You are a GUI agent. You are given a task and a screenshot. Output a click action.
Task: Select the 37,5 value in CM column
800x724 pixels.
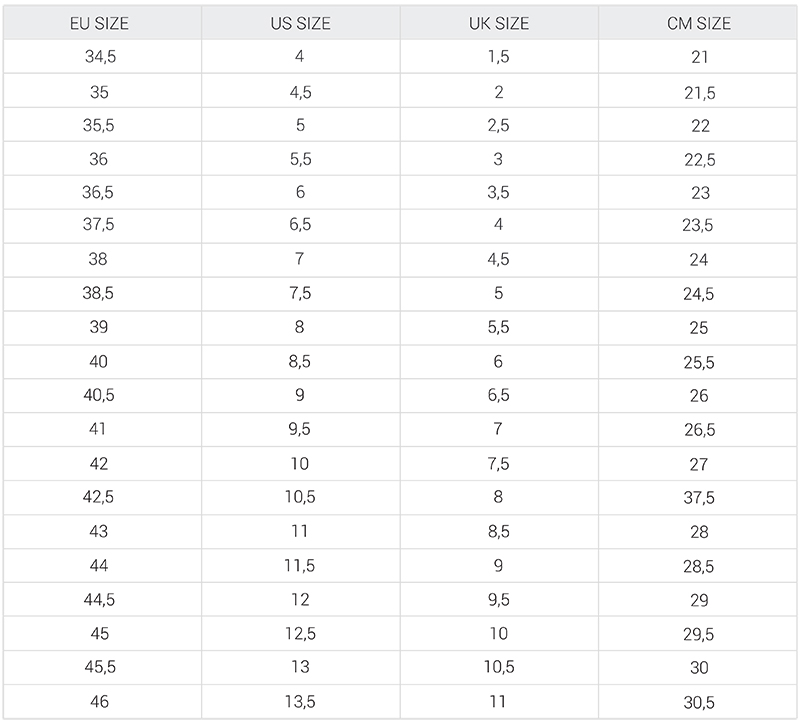(x=697, y=497)
